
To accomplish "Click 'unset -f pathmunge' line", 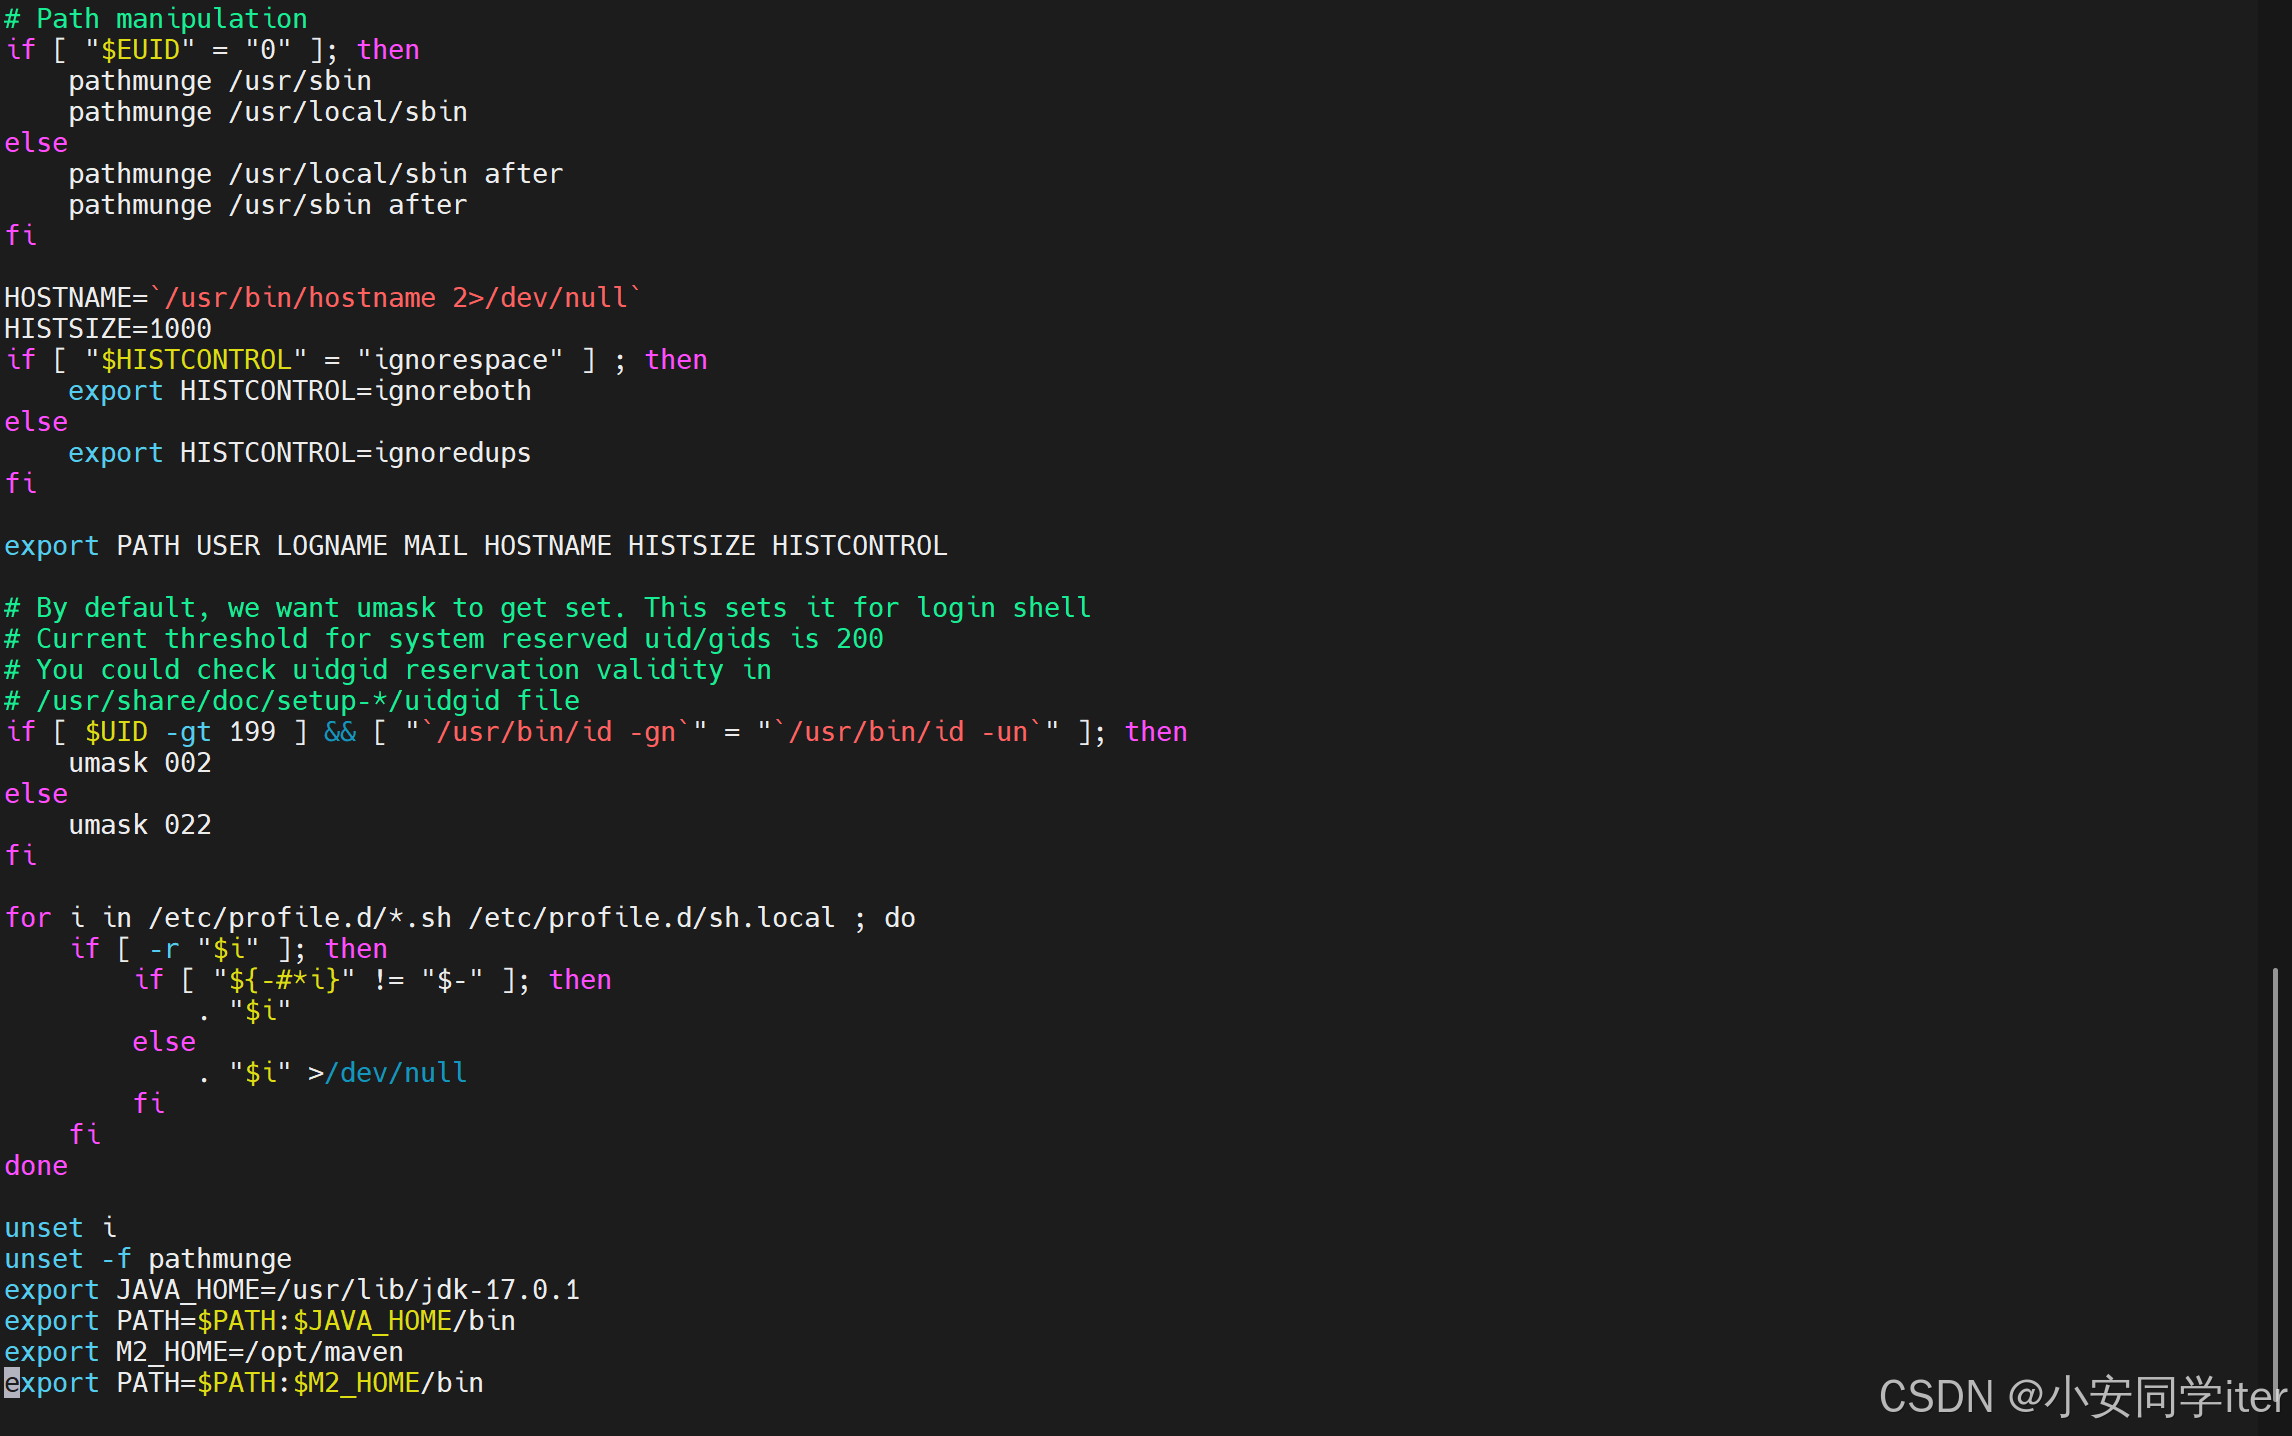I will (148, 1259).
